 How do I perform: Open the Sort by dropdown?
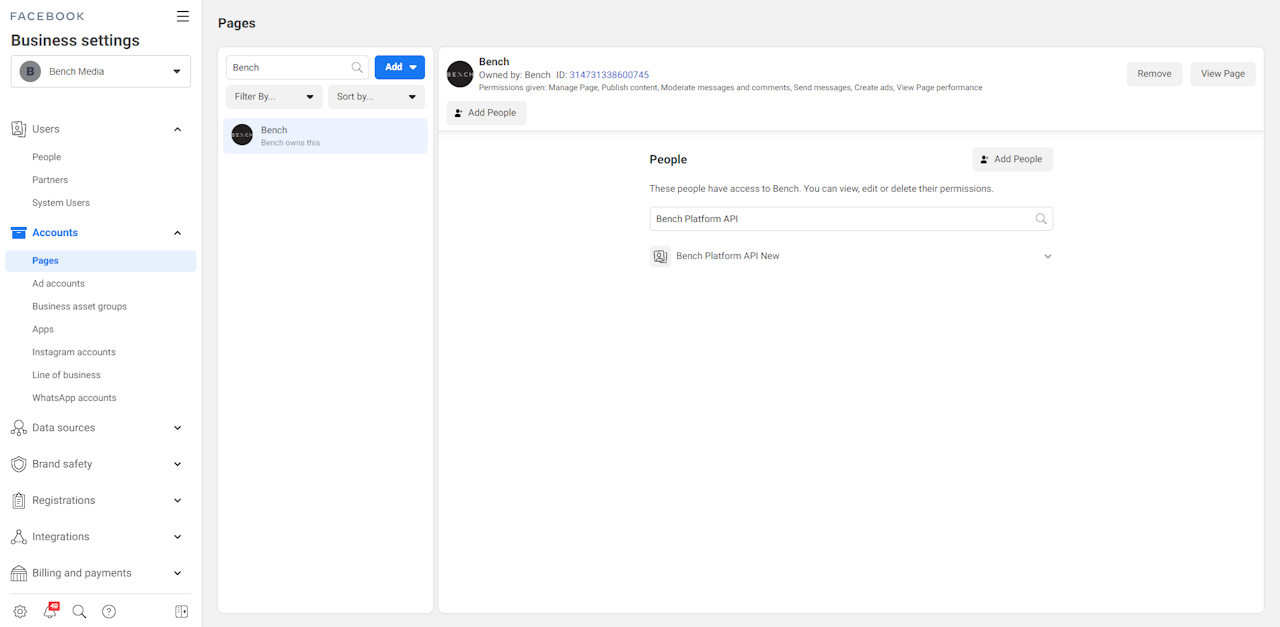click(376, 97)
